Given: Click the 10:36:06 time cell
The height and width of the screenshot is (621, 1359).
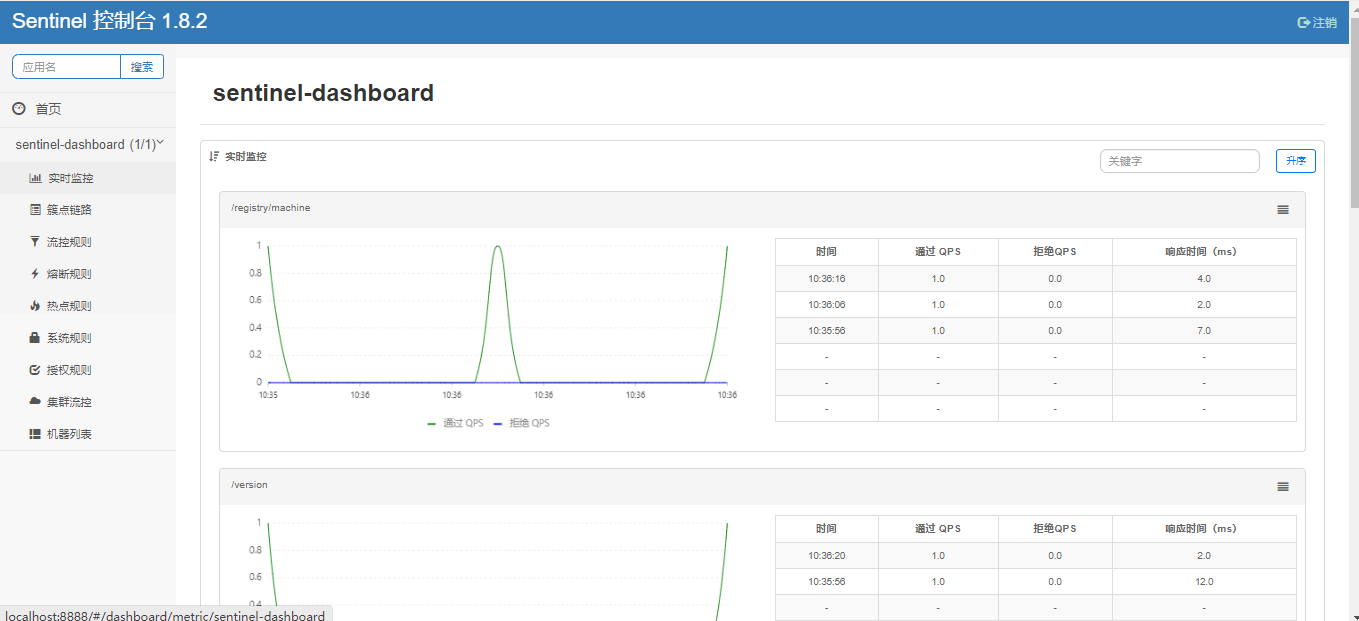Looking at the screenshot, I should click(x=827, y=305).
